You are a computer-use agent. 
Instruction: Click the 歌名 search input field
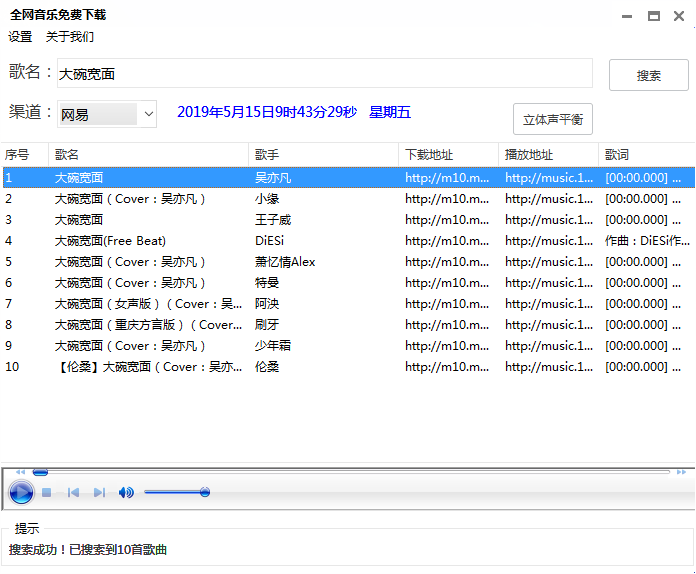pos(324,74)
